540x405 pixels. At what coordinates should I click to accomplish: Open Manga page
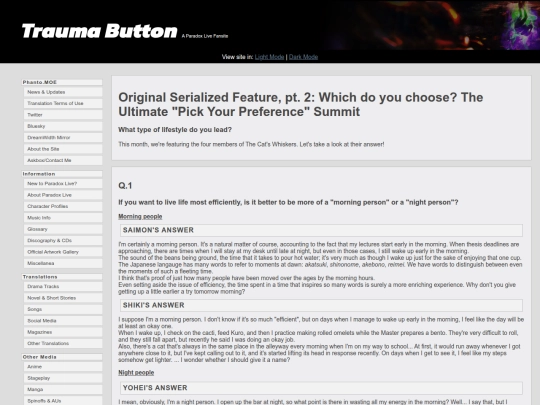click(x=63, y=390)
